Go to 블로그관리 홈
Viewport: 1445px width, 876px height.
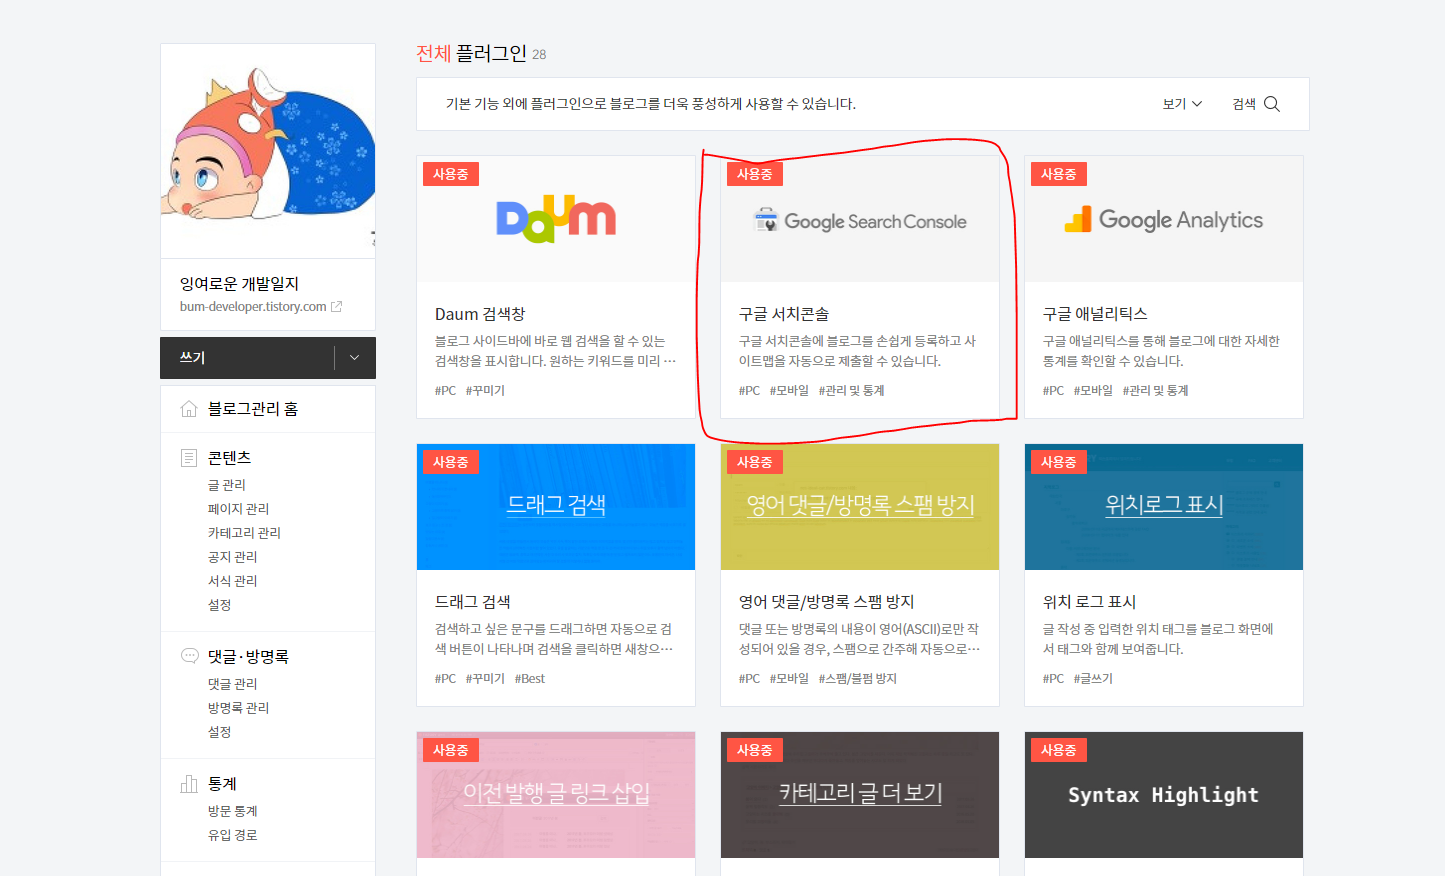(x=253, y=409)
